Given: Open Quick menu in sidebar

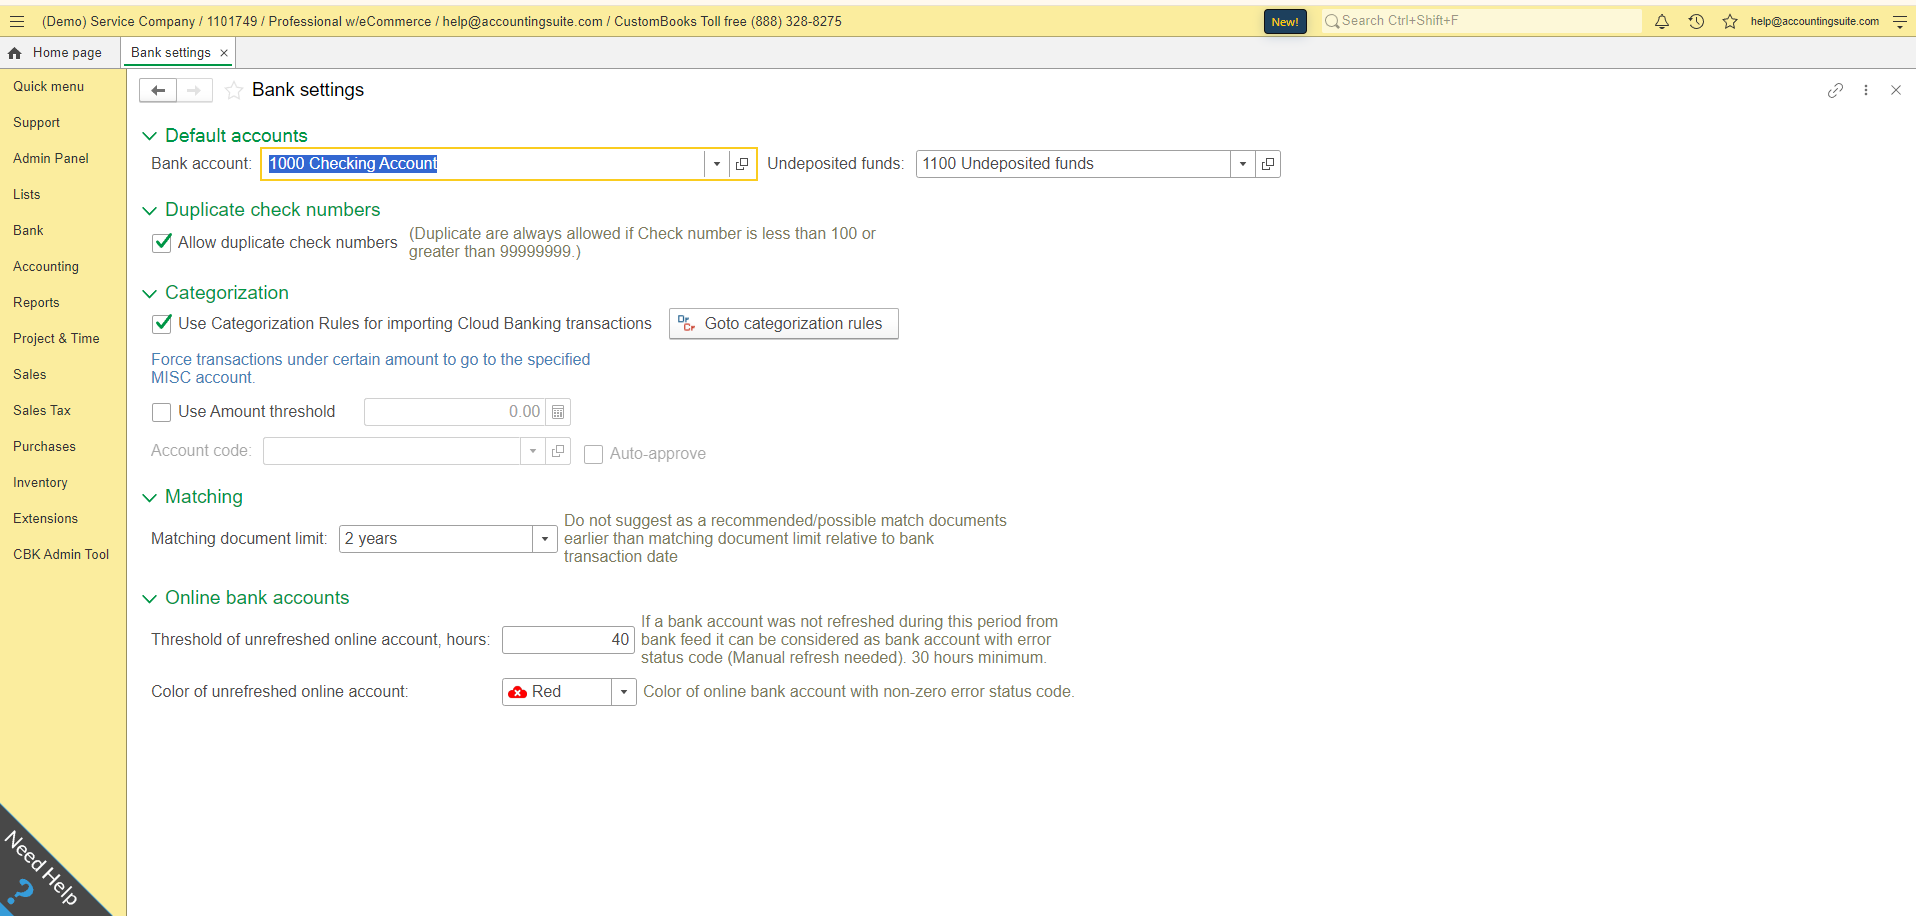Looking at the screenshot, I should pyautogui.click(x=49, y=87).
